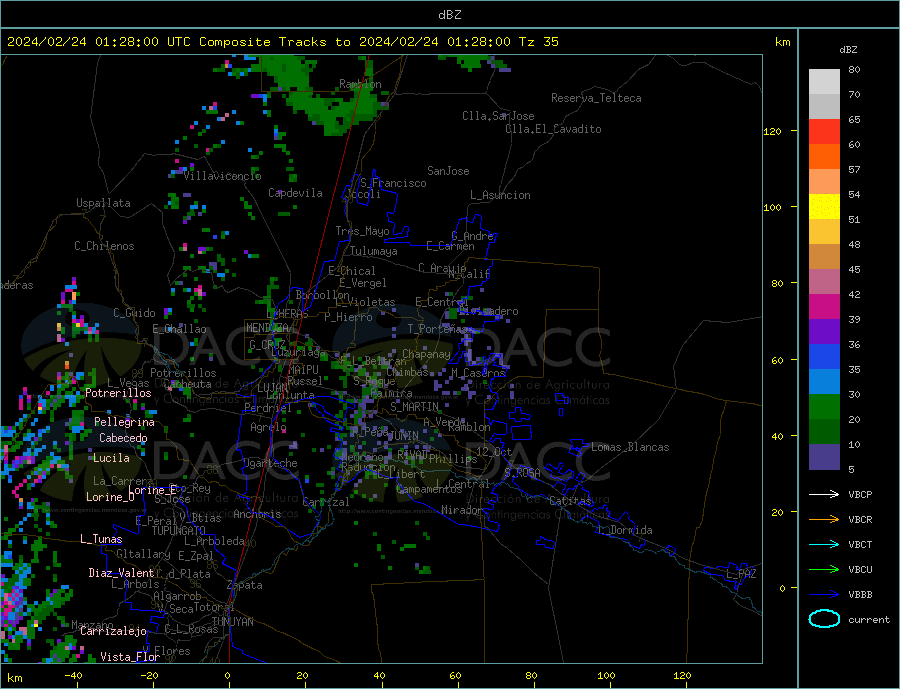Click the L_Asuncion map label
This screenshot has width=900, height=689.
coord(501,195)
